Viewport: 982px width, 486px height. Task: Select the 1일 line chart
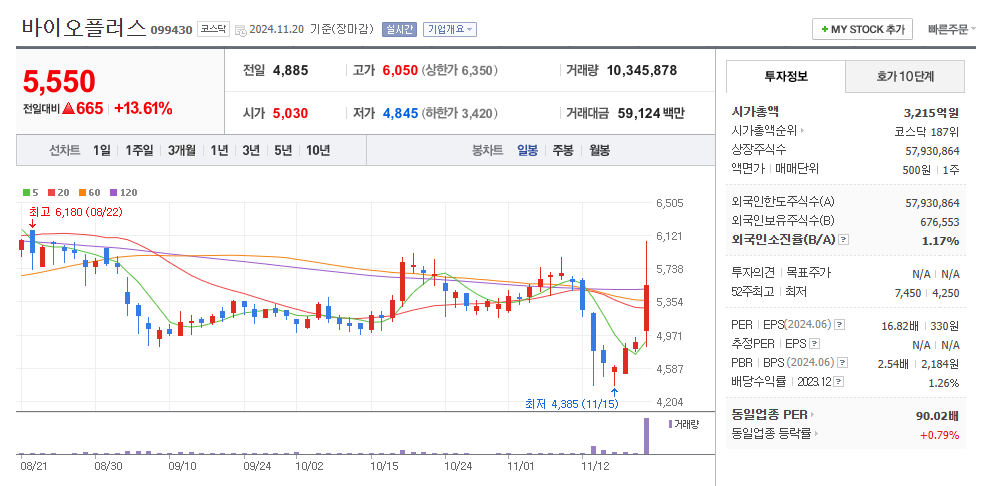pyautogui.click(x=101, y=150)
